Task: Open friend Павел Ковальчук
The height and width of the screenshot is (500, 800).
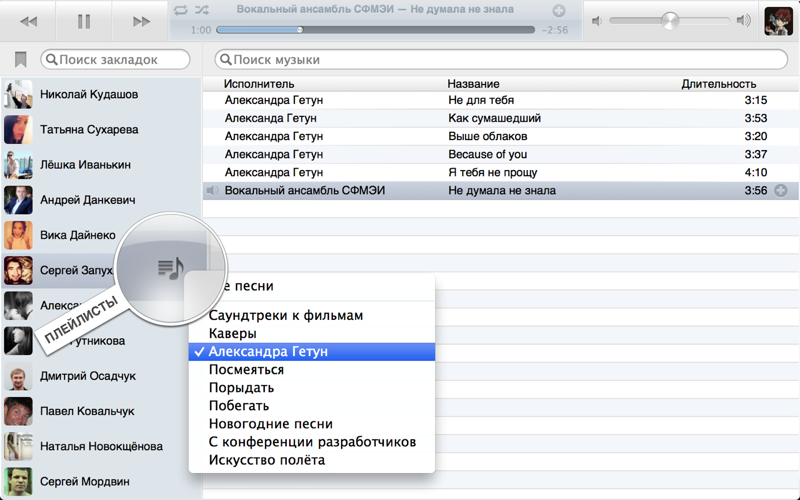Action: 87,411
